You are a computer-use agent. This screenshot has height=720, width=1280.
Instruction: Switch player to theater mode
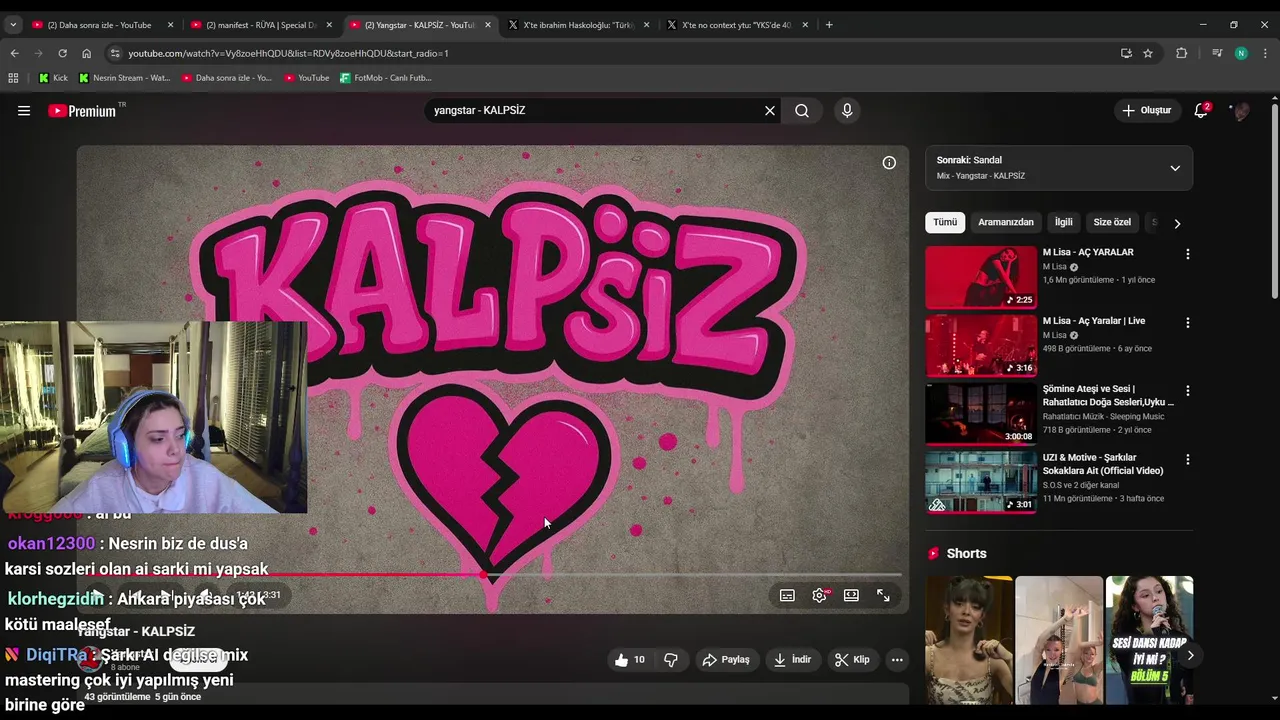point(851,595)
